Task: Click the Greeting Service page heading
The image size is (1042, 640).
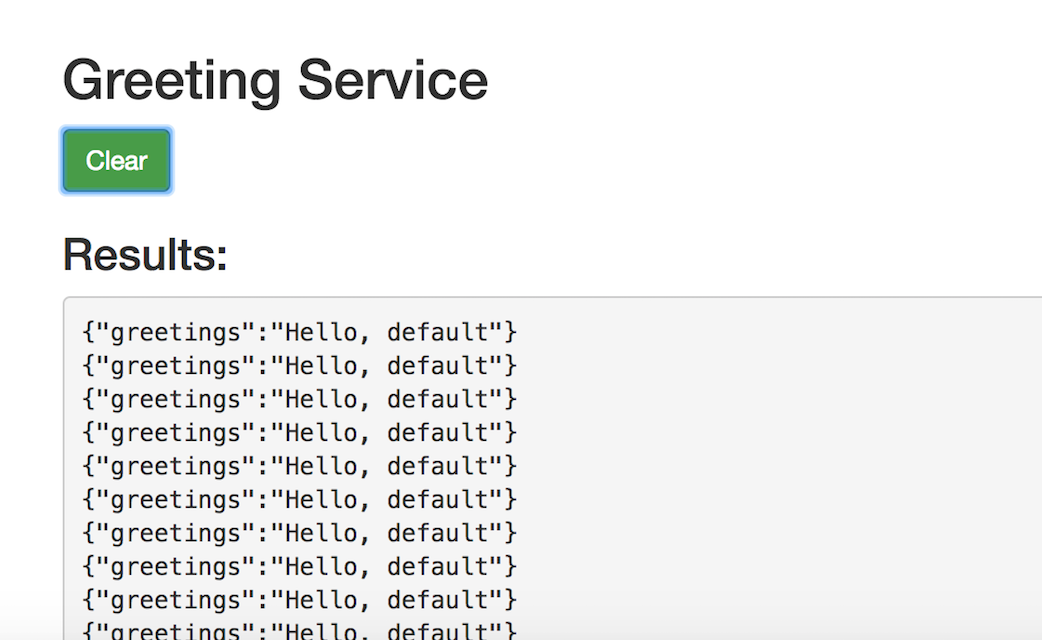Action: 275,80
